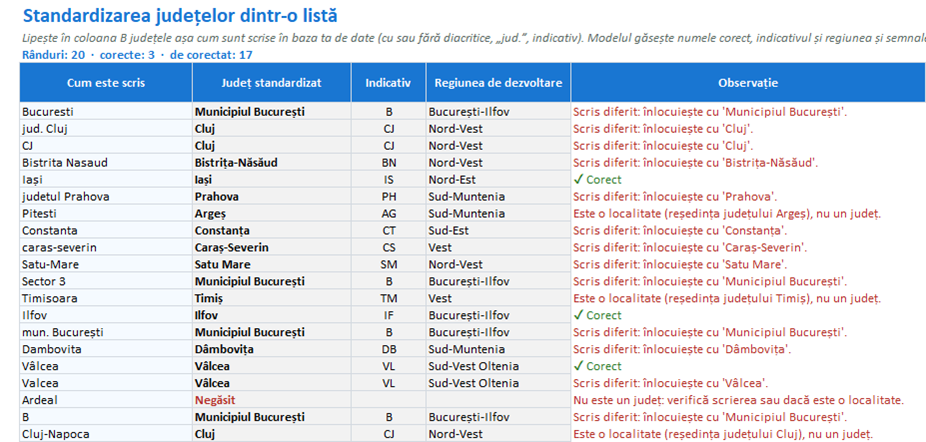Select input cell 'jud. Cluj'
This screenshot has height=442, width=926.
point(106,128)
